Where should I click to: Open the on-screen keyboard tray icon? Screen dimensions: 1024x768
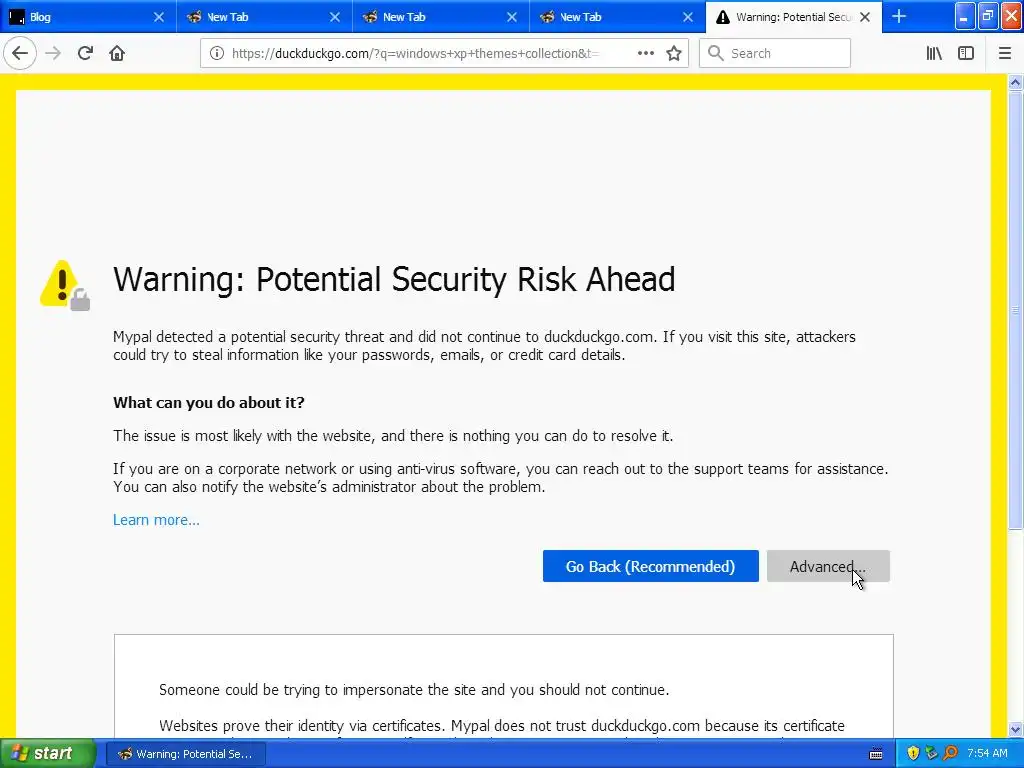pyautogui.click(x=876, y=754)
